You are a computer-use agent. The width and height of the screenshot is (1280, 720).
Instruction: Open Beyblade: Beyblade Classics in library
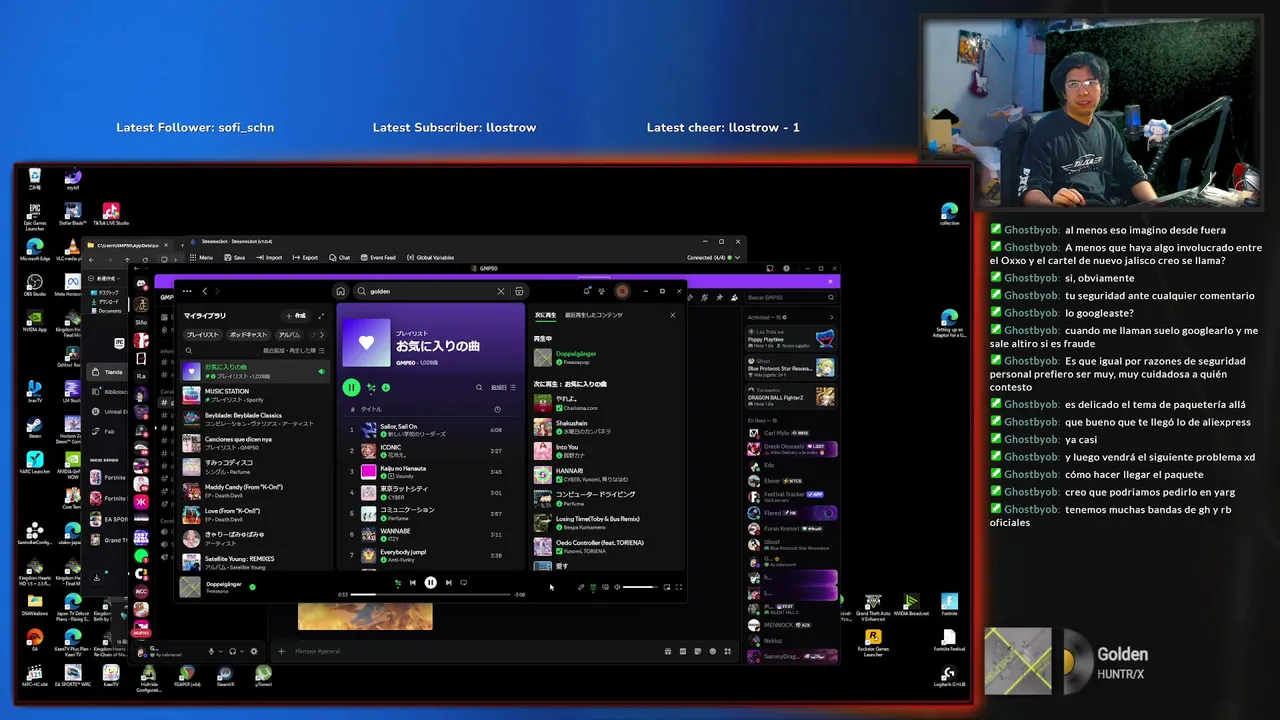[254, 419]
